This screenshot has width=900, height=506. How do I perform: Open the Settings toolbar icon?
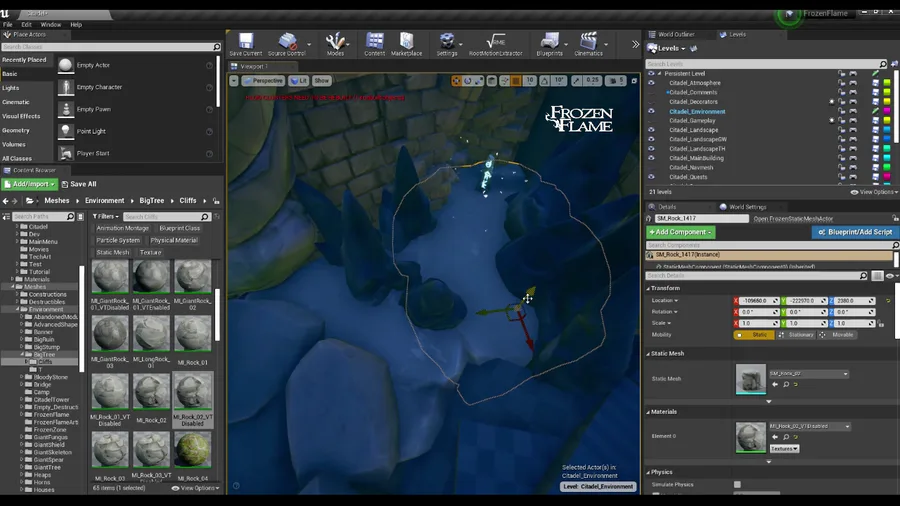tap(447, 44)
